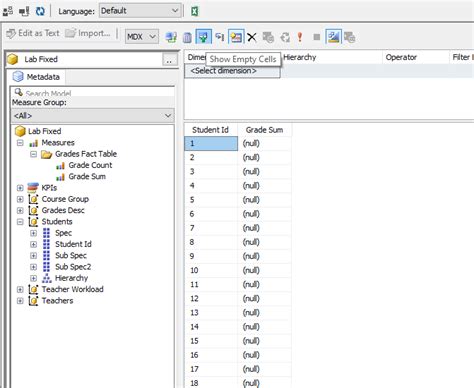Viewport: 474px width, 388px height.
Task: Click the last greyed toolbar icon
Action: pyautogui.click(x=349, y=37)
